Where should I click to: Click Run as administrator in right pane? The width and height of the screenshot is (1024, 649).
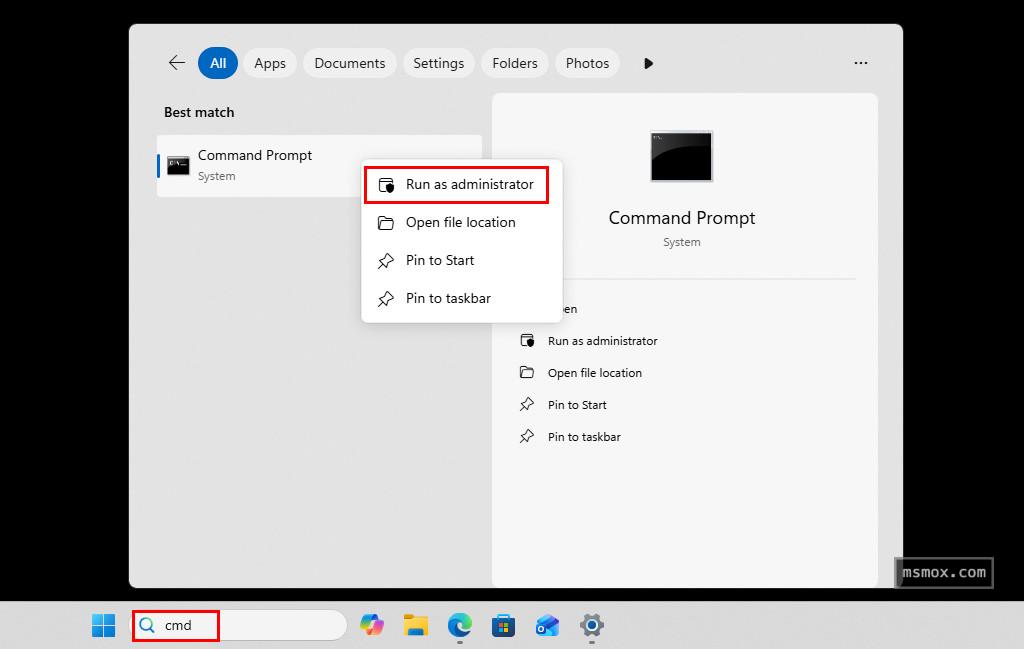pyautogui.click(x=602, y=341)
